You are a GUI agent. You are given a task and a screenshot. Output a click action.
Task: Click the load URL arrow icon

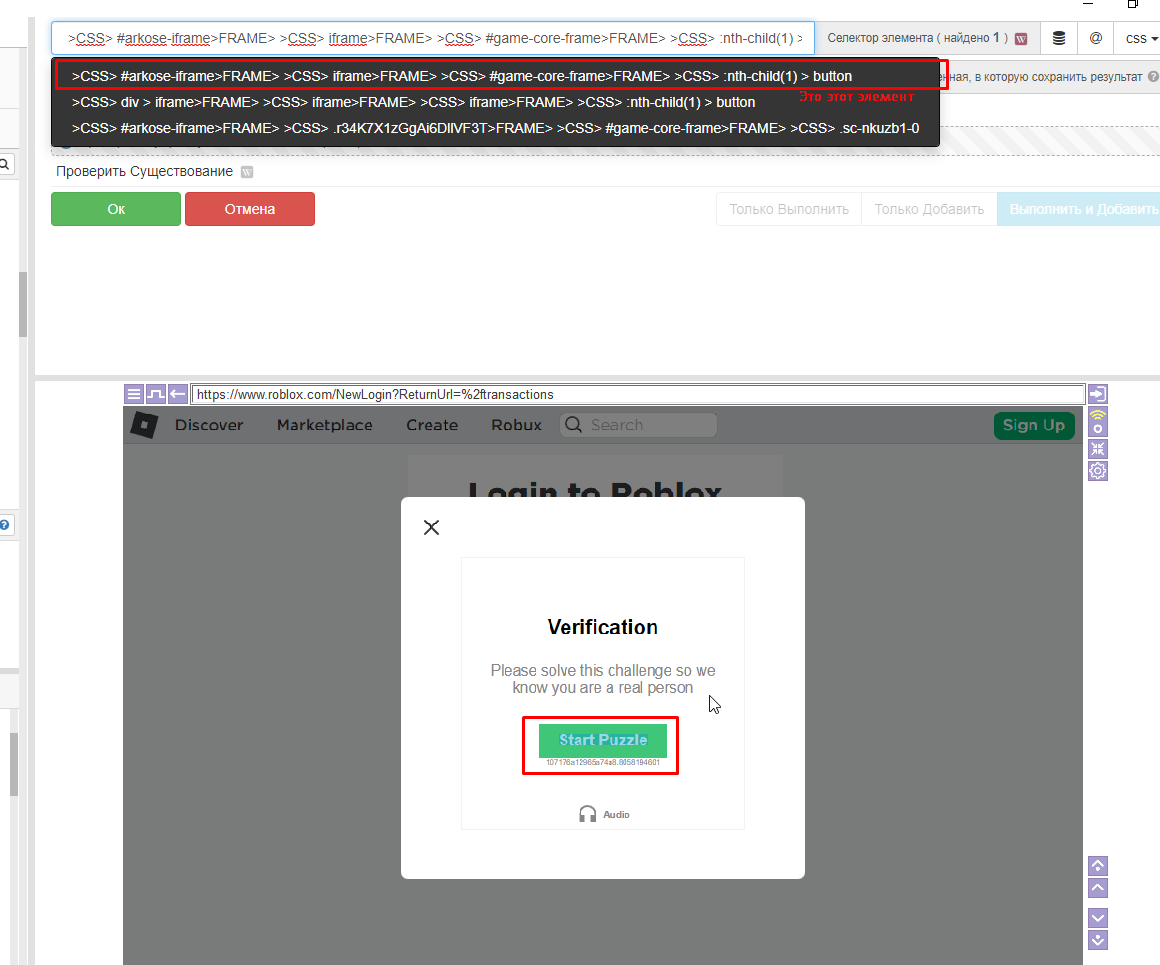point(1097,394)
